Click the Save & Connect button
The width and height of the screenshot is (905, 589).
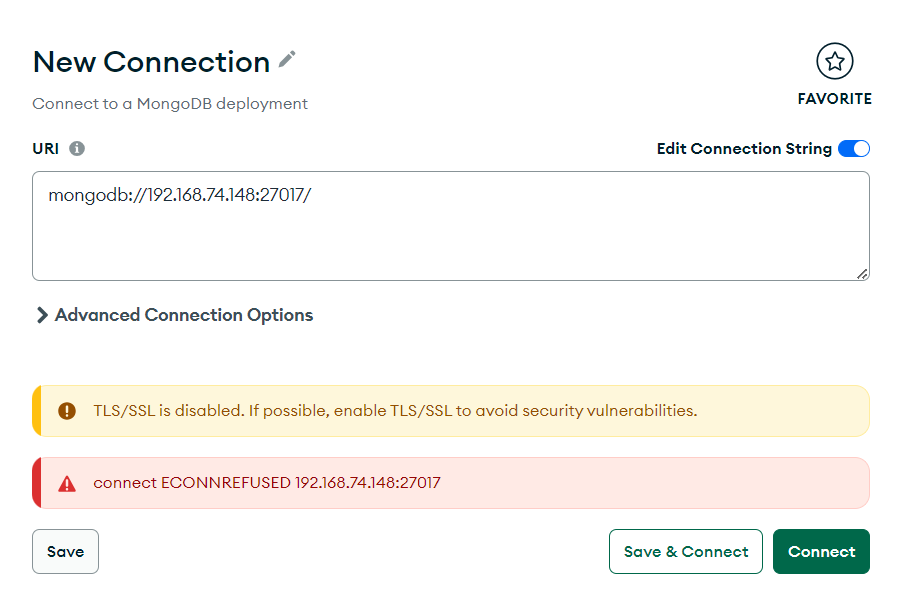pos(686,551)
